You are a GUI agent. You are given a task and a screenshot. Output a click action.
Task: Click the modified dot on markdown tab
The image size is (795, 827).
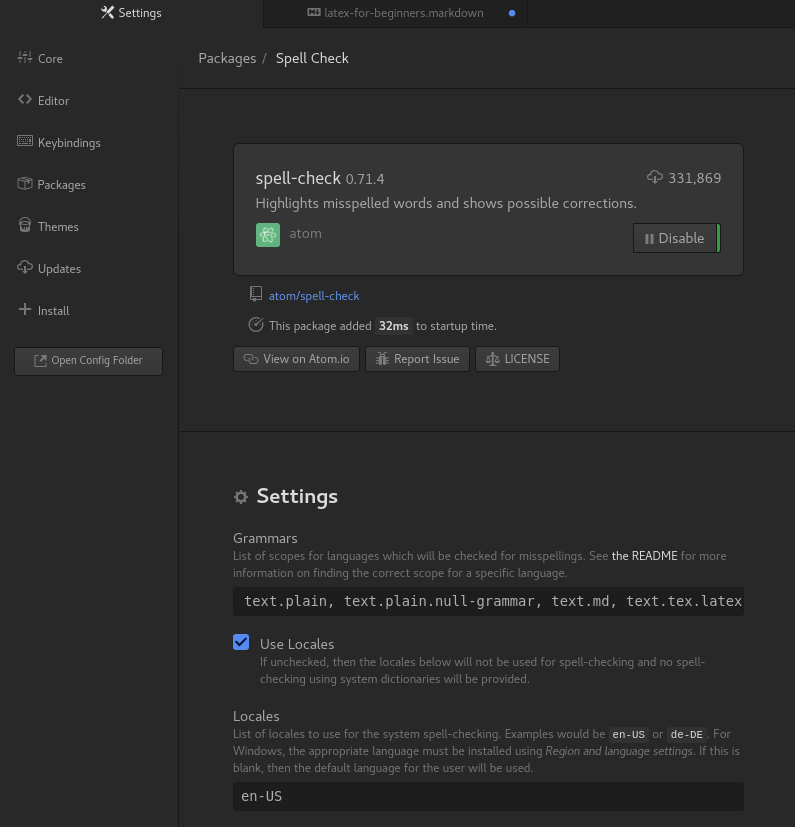[x=512, y=13]
